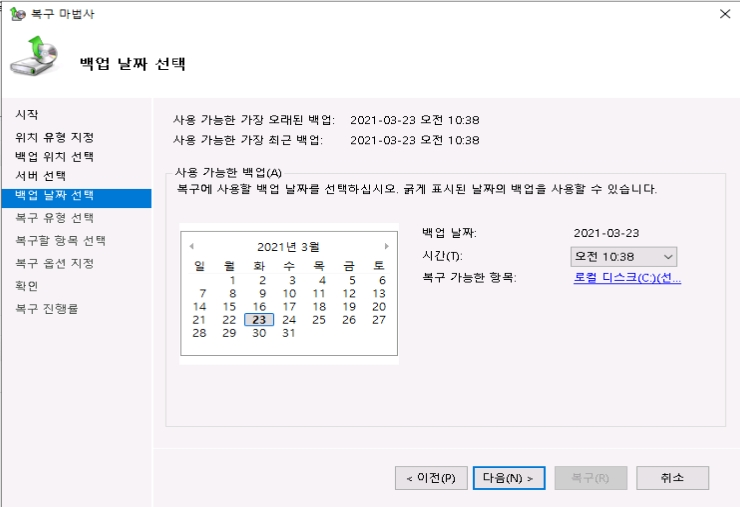Click the 취소 cancel button
Screen dimensions: 740x507
[x=672, y=478]
